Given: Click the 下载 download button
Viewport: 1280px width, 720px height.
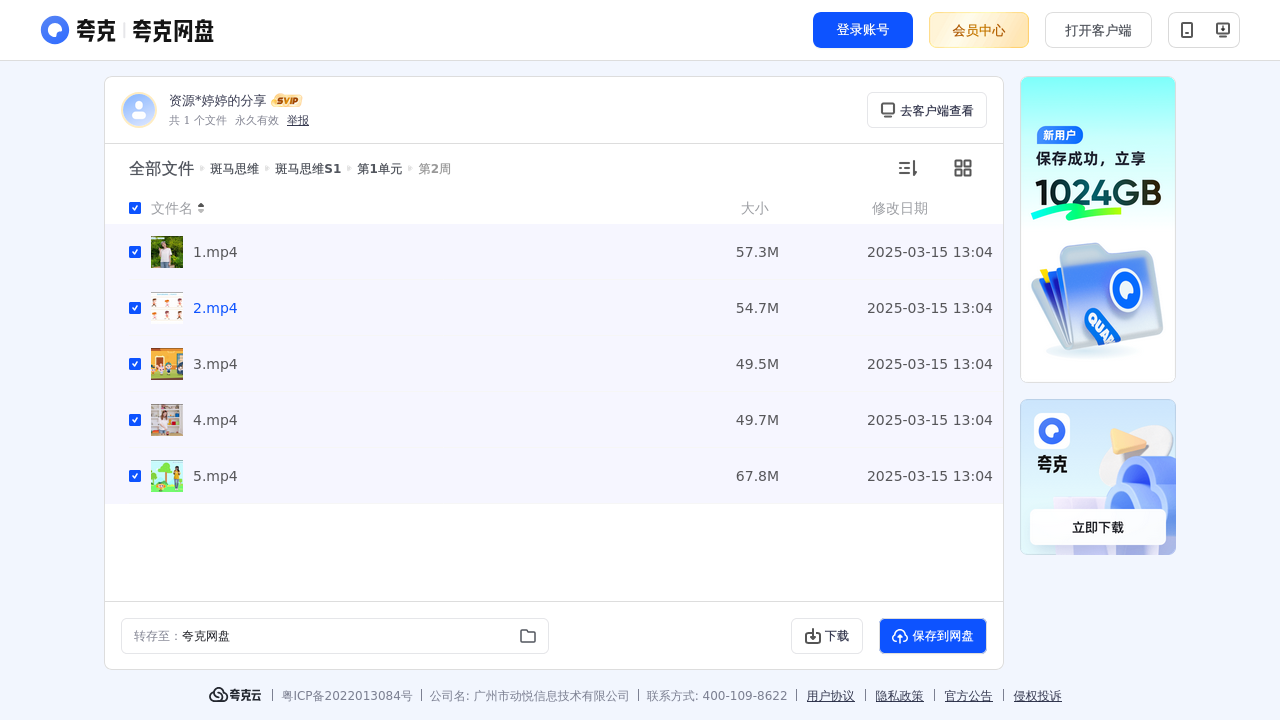Looking at the screenshot, I should click(x=827, y=636).
